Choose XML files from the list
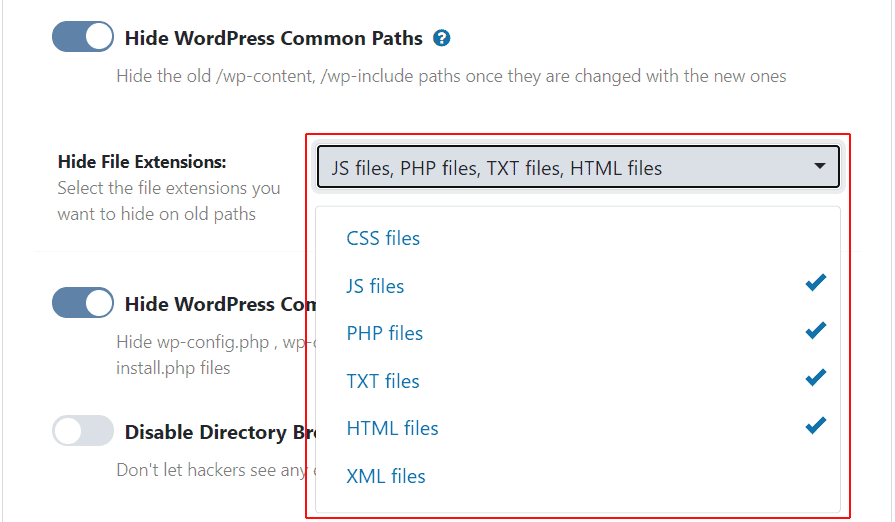 [x=386, y=476]
